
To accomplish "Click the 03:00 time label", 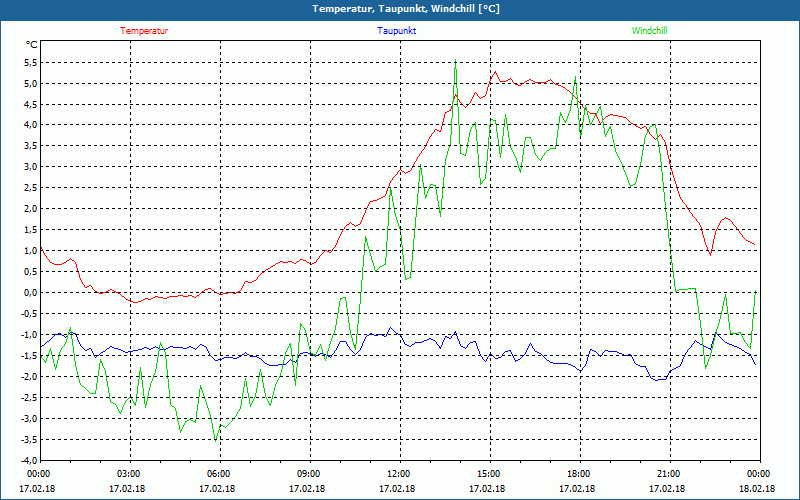I will pyautogui.click(x=128, y=474).
